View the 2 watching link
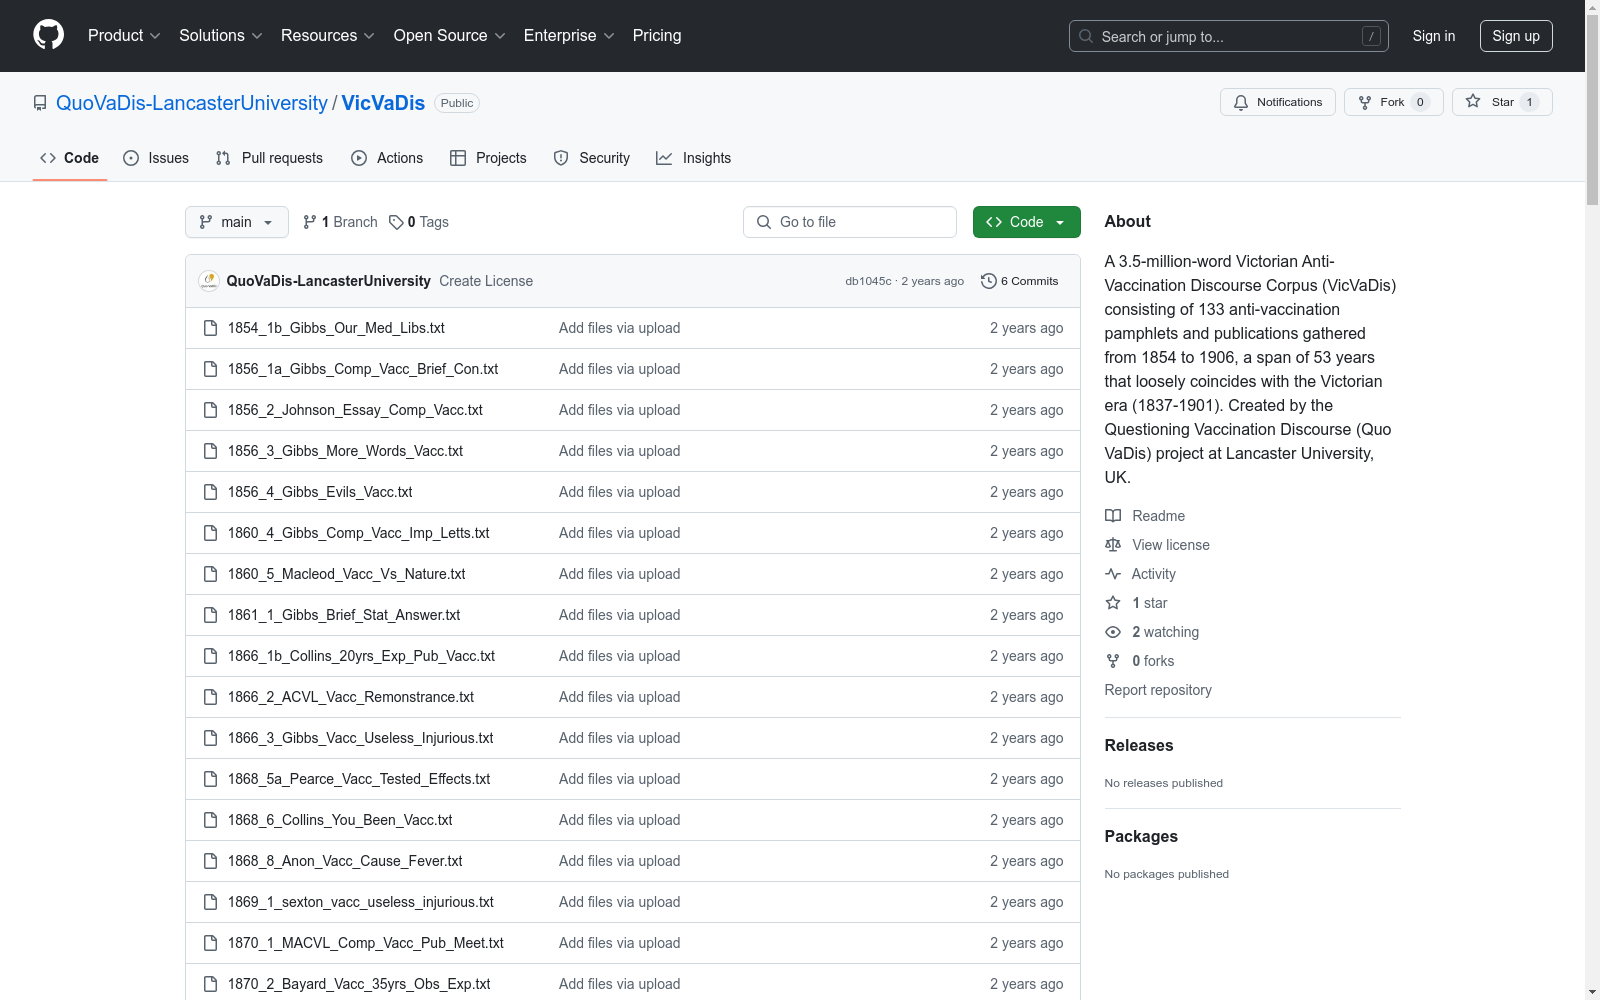 [1152, 632]
